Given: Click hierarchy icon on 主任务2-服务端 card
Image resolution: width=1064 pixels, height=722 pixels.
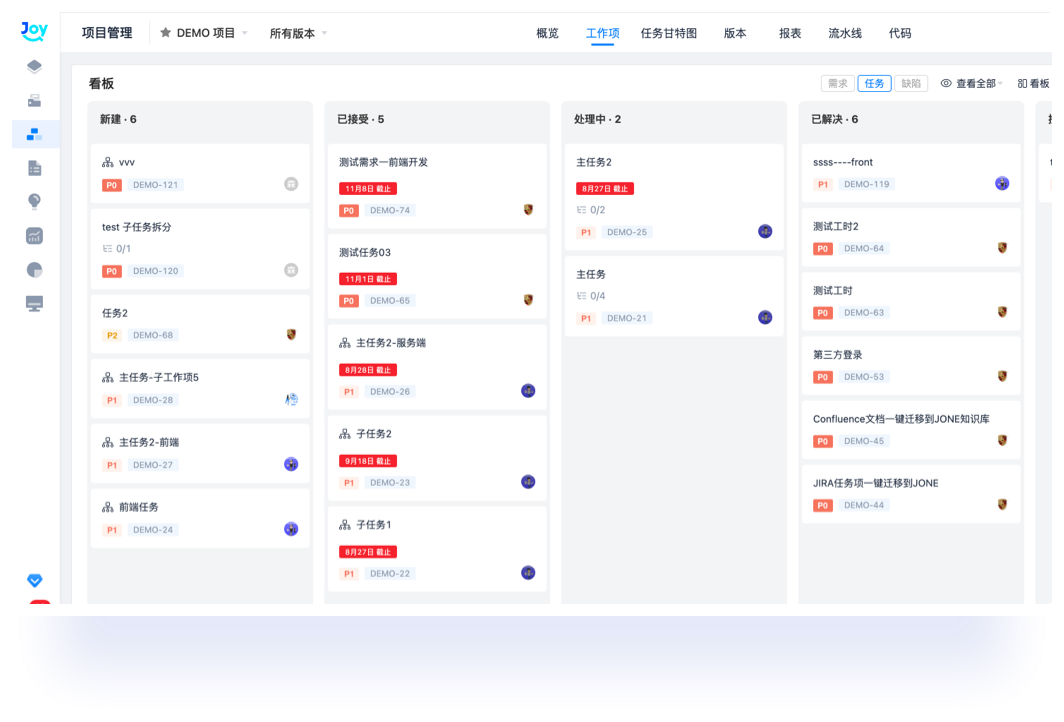Looking at the screenshot, I should pyautogui.click(x=345, y=343).
